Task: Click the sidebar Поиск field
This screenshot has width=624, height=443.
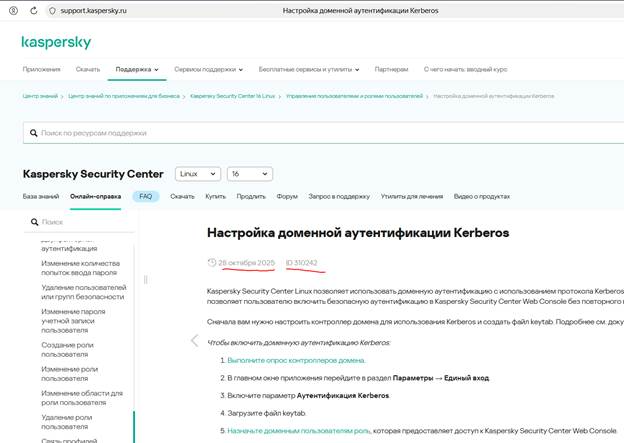Action: click(x=80, y=222)
